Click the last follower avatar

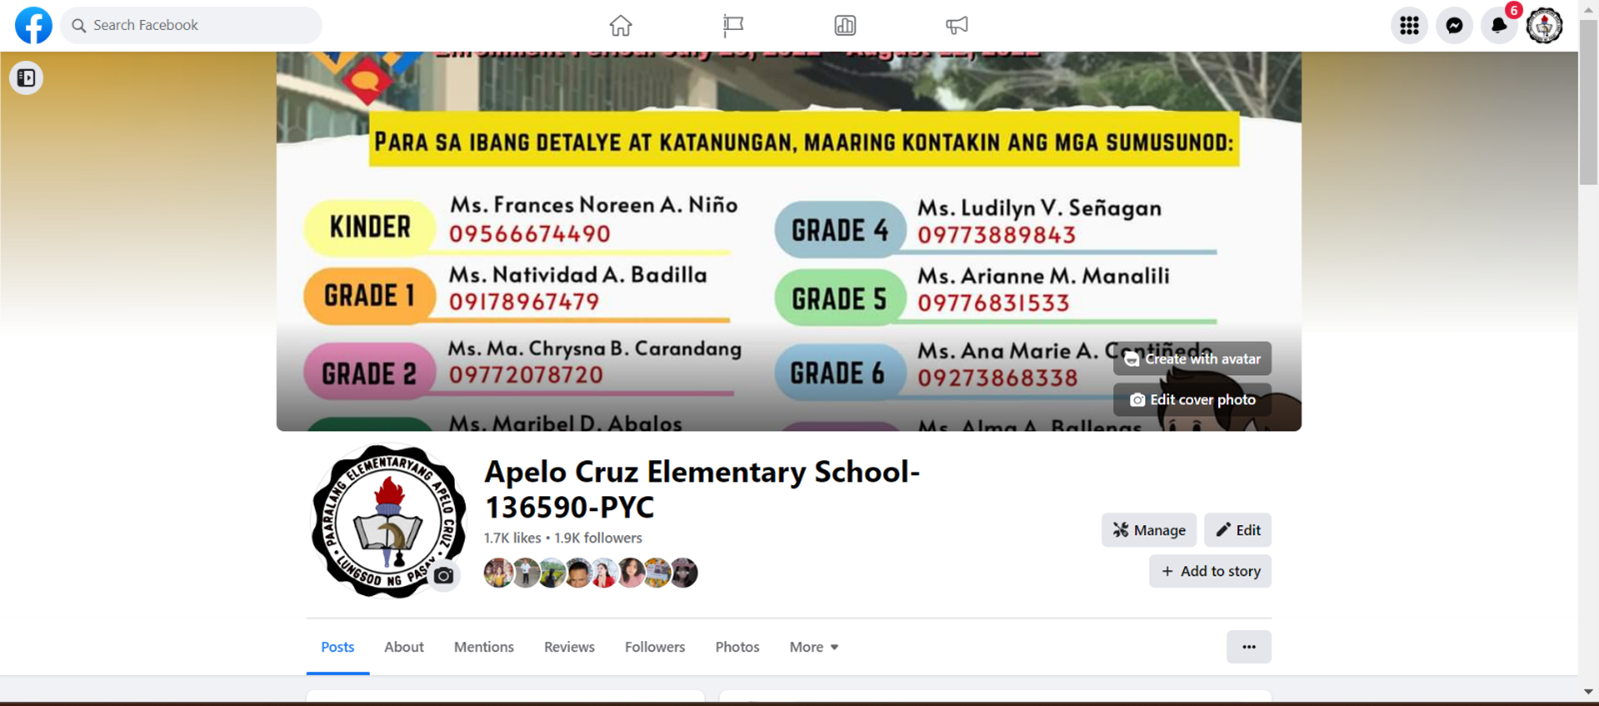click(684, 573)
